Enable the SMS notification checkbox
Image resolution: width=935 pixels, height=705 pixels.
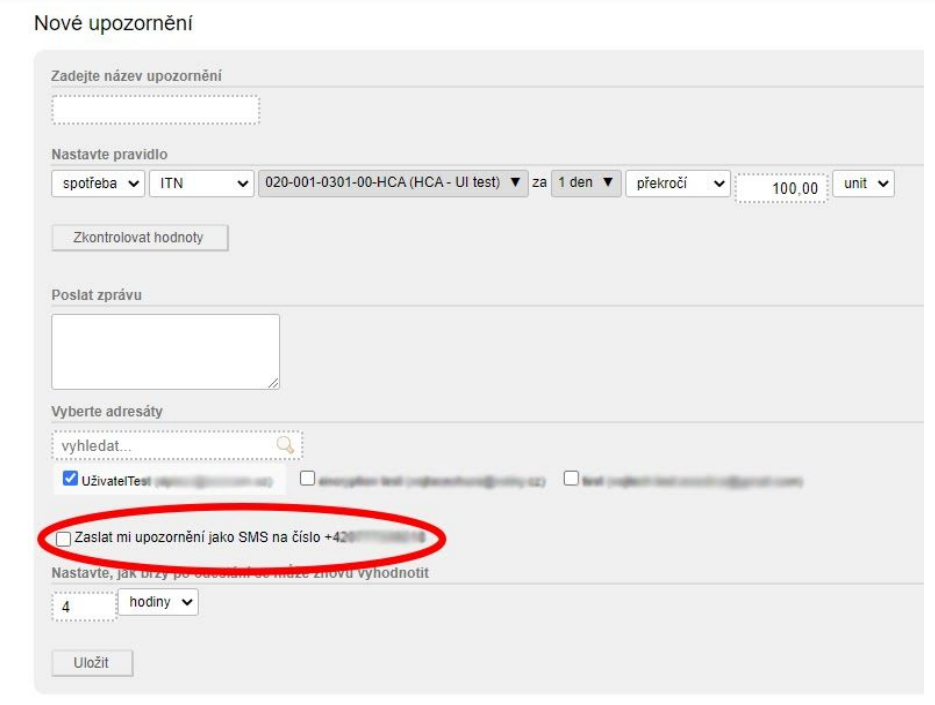[64, 539]
